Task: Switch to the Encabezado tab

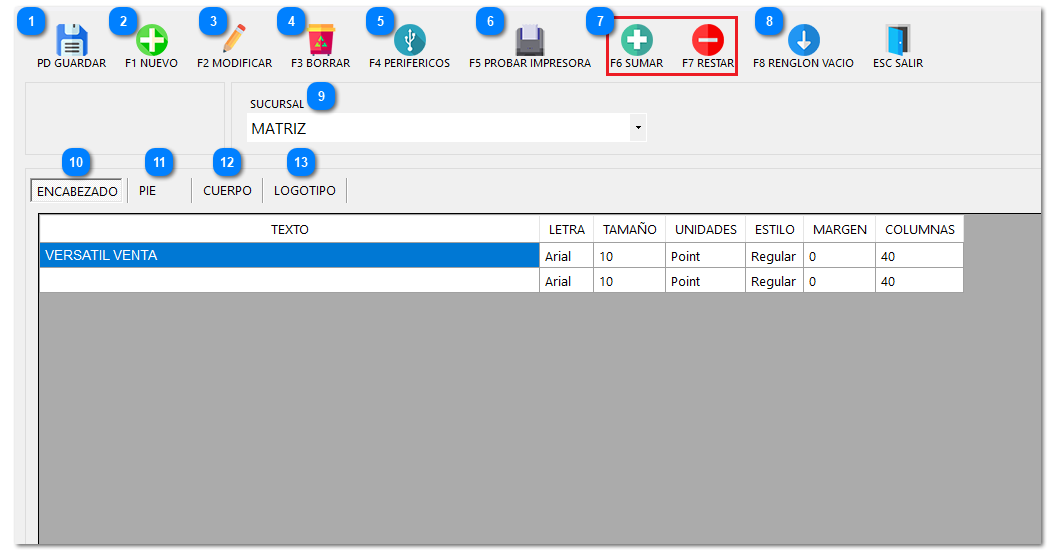Action: tap(77, 191)
